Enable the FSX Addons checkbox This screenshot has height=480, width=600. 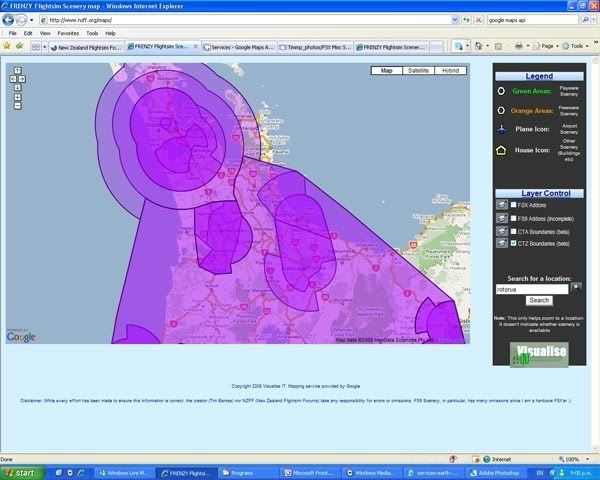click(514, 205)
